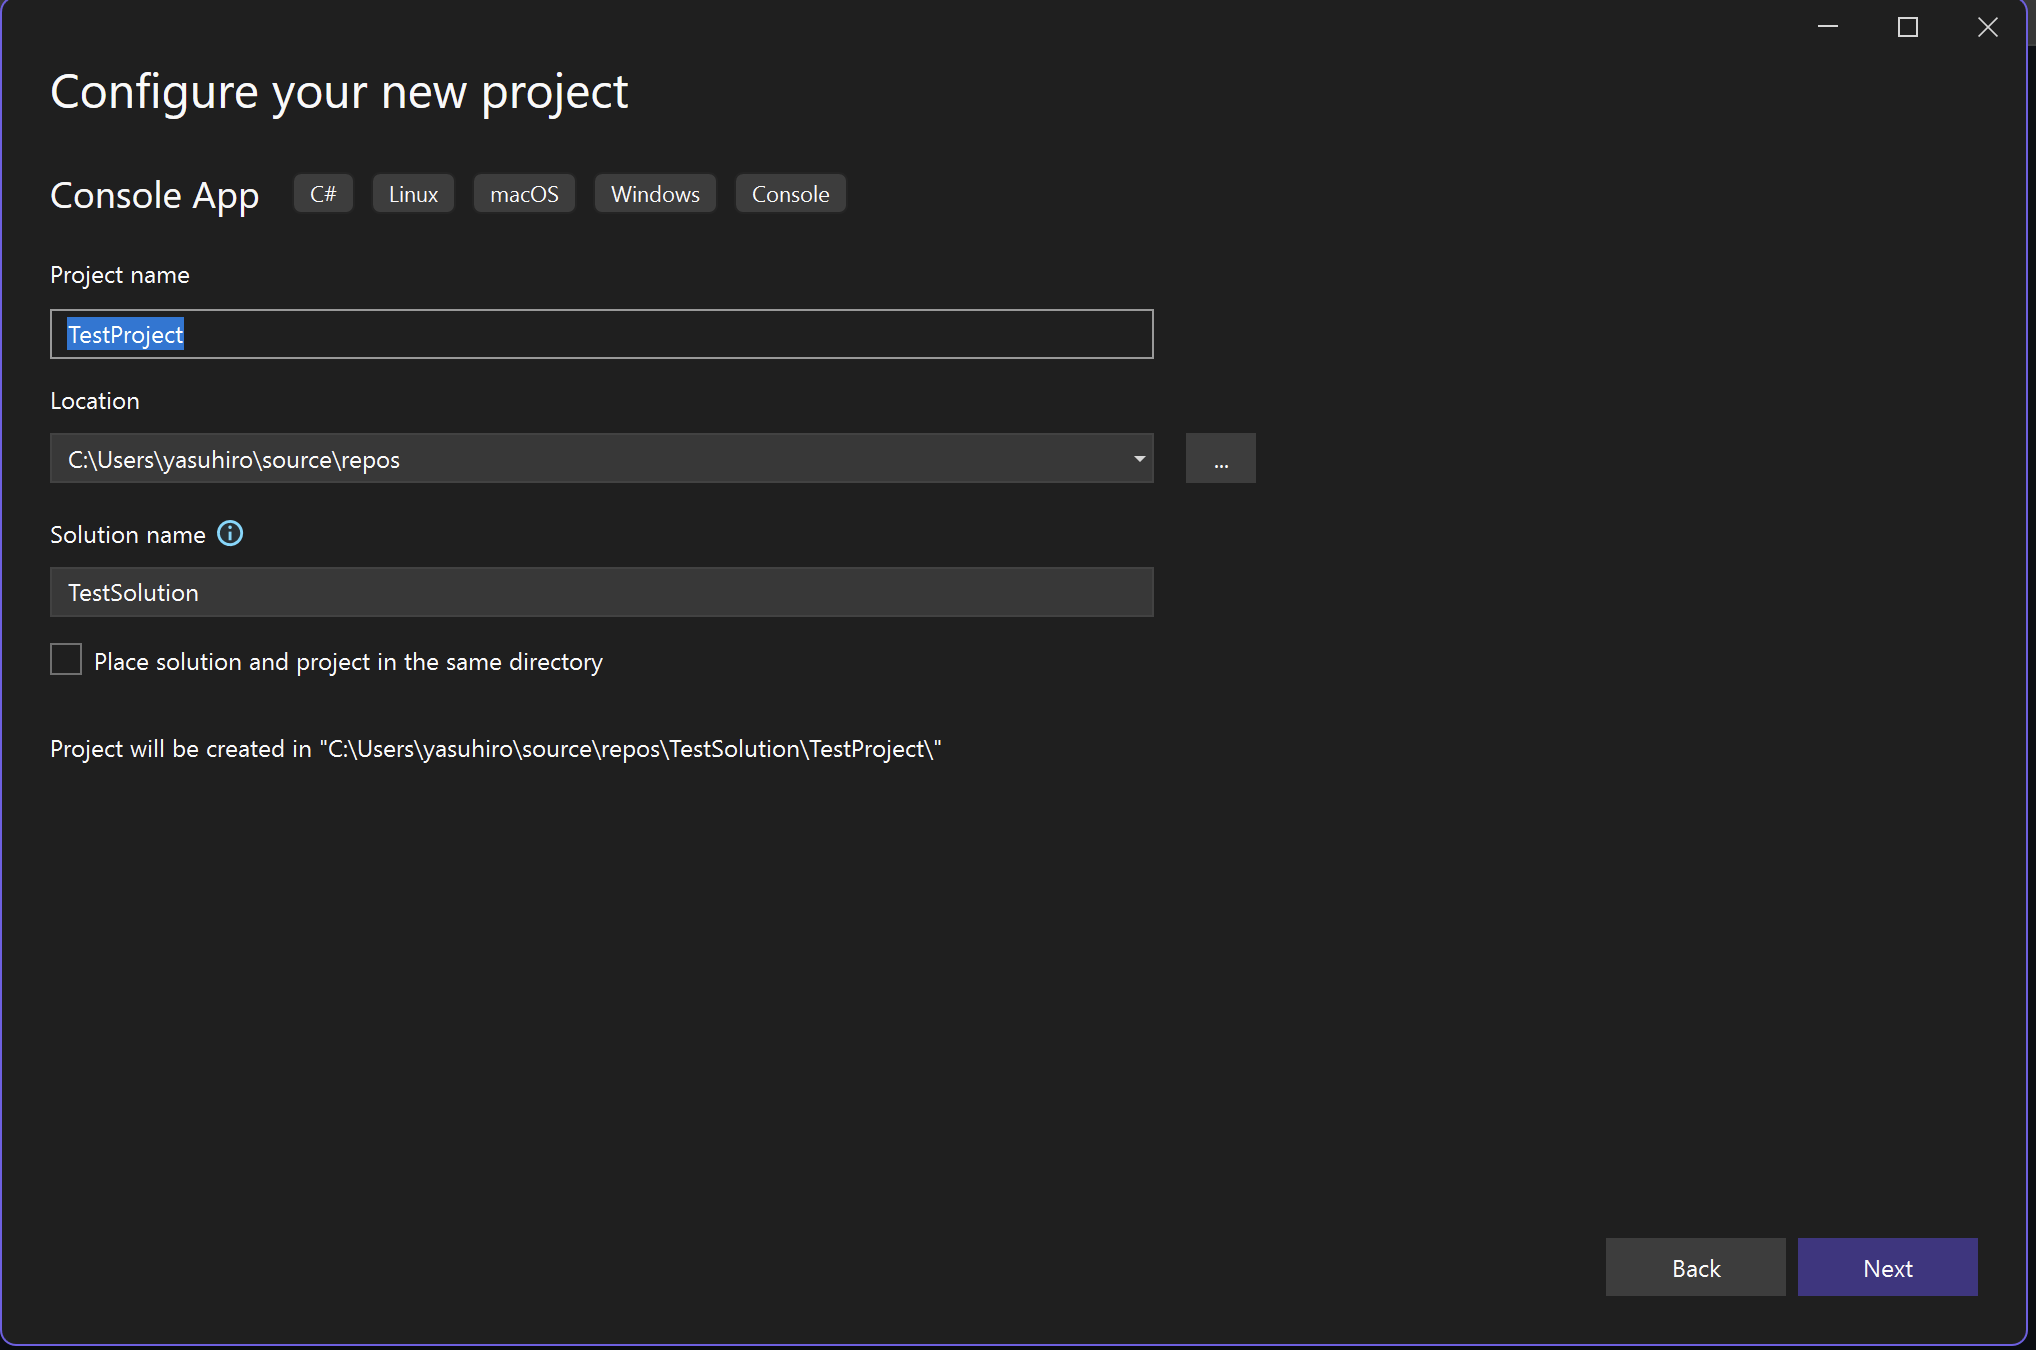Maximize the dialog window
The height and width of the screenshot is (1350, 2036).
1908,27
